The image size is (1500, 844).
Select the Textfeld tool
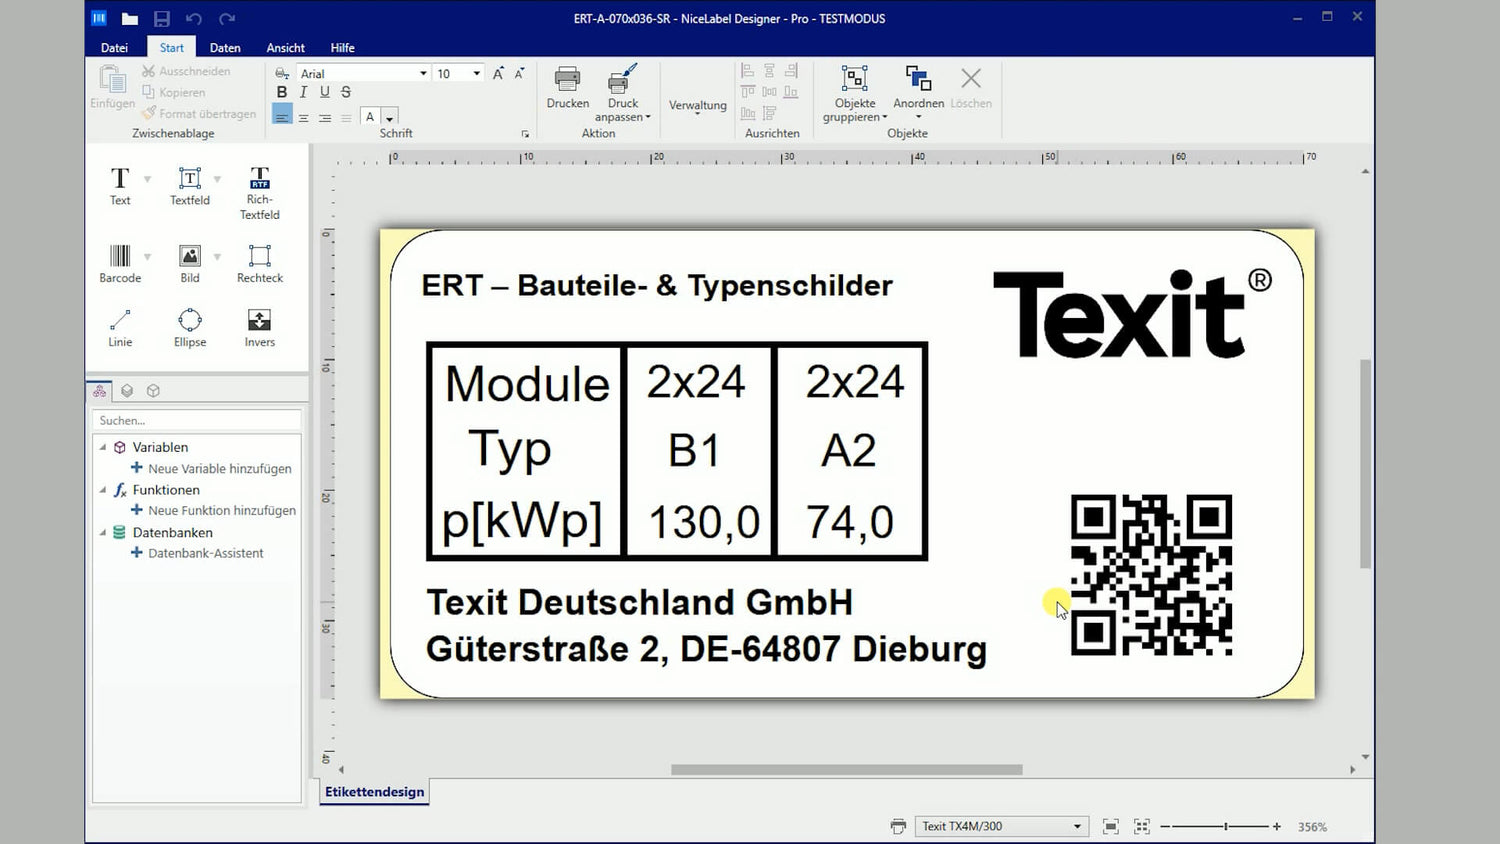point(190,186)
